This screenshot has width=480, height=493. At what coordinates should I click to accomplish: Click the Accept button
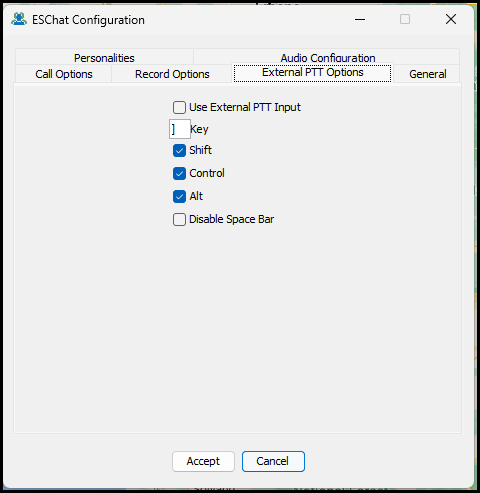[203, 461]
